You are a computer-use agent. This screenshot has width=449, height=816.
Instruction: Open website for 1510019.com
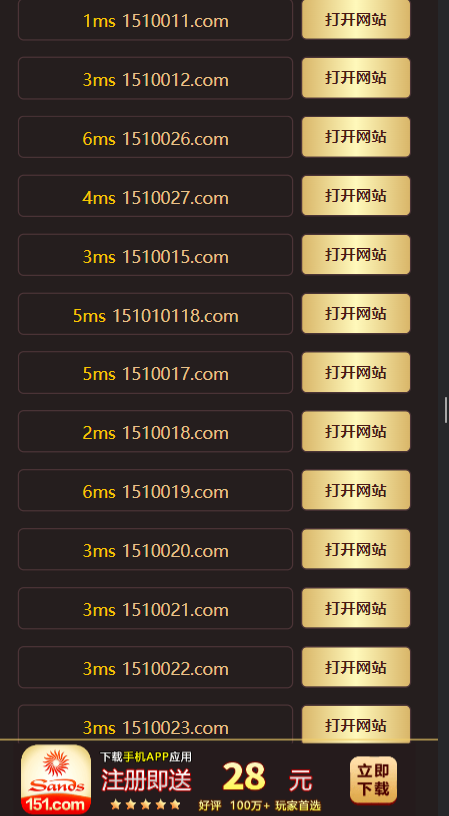356,490
